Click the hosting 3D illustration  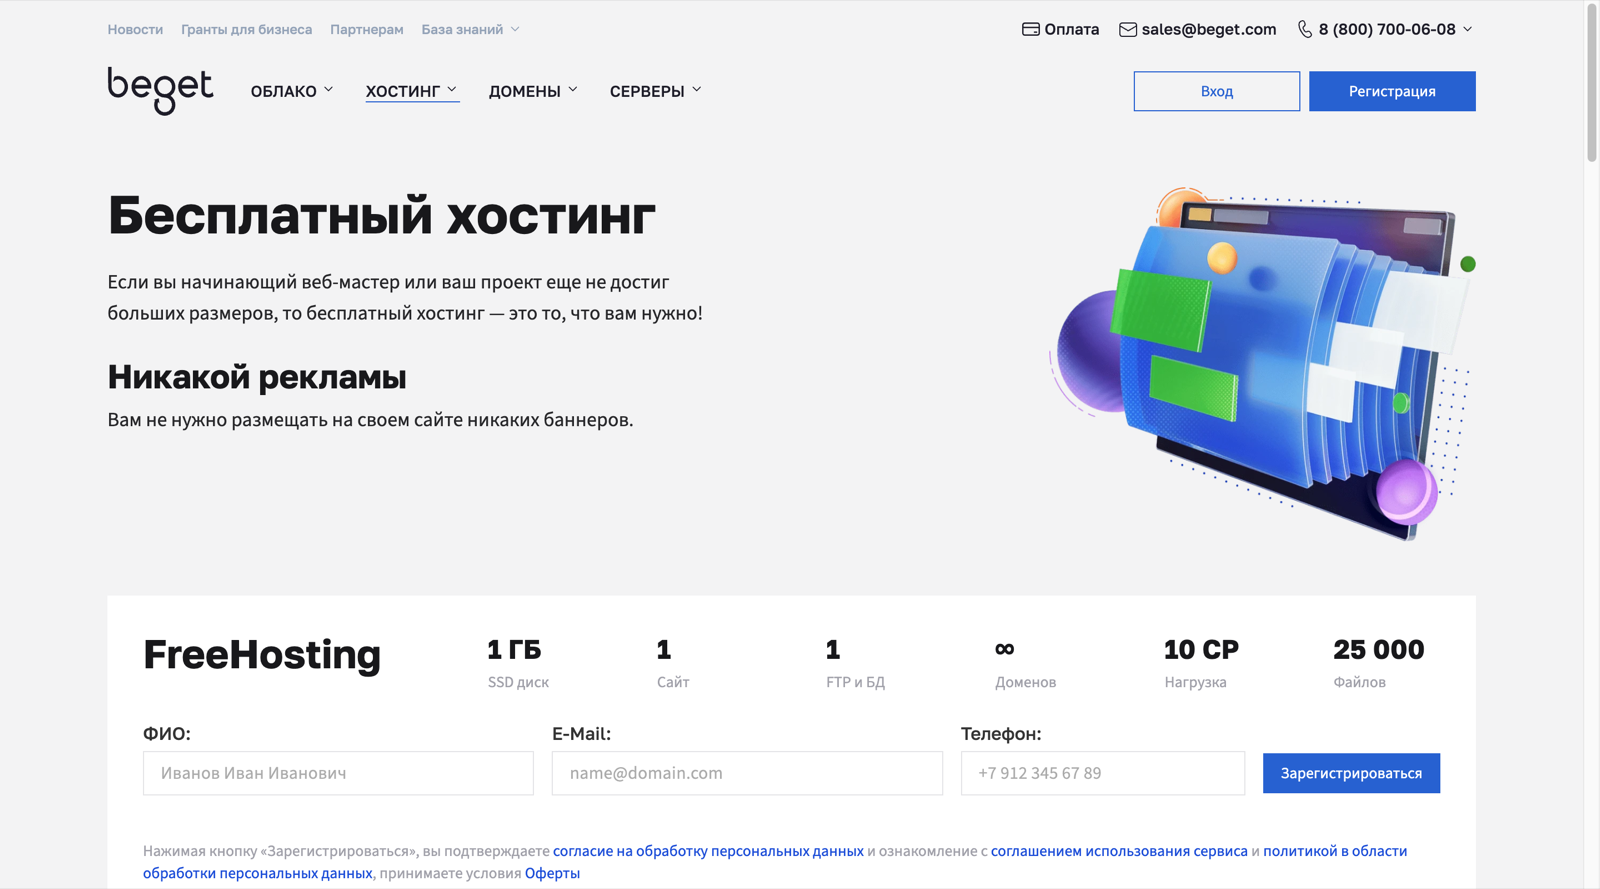coord(1263,362)
